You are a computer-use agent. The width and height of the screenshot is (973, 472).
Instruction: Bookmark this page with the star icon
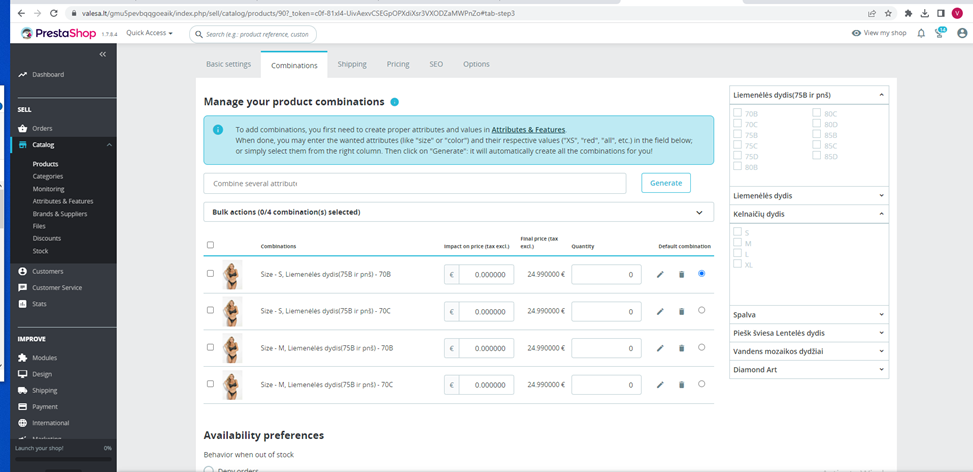click(888, 13)
